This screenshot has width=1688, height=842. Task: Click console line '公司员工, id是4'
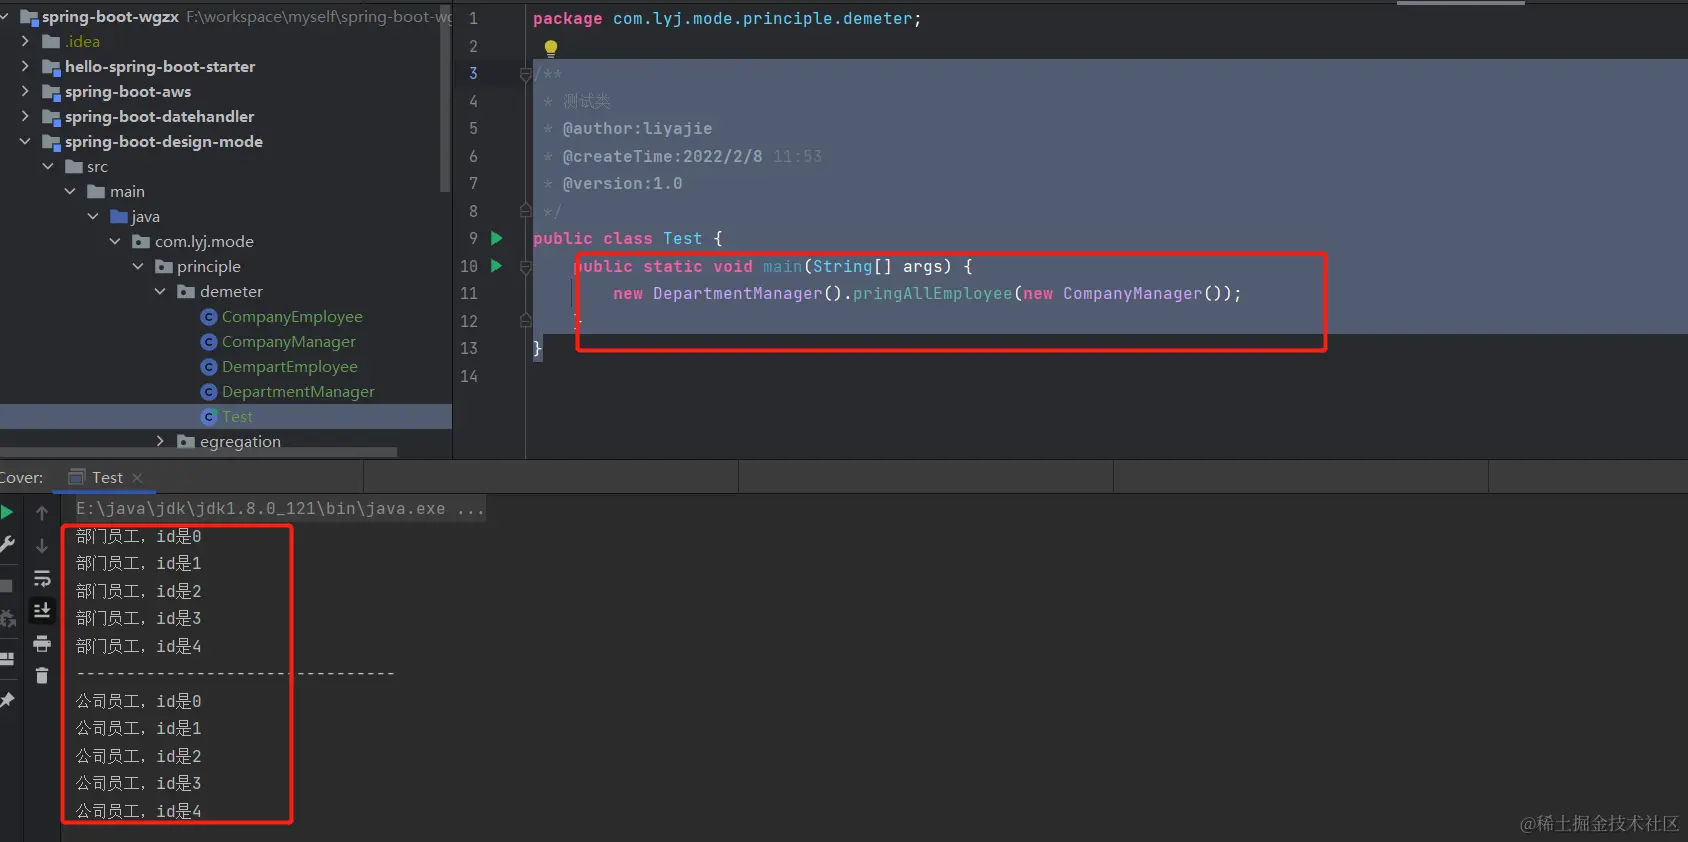[139, 811]
